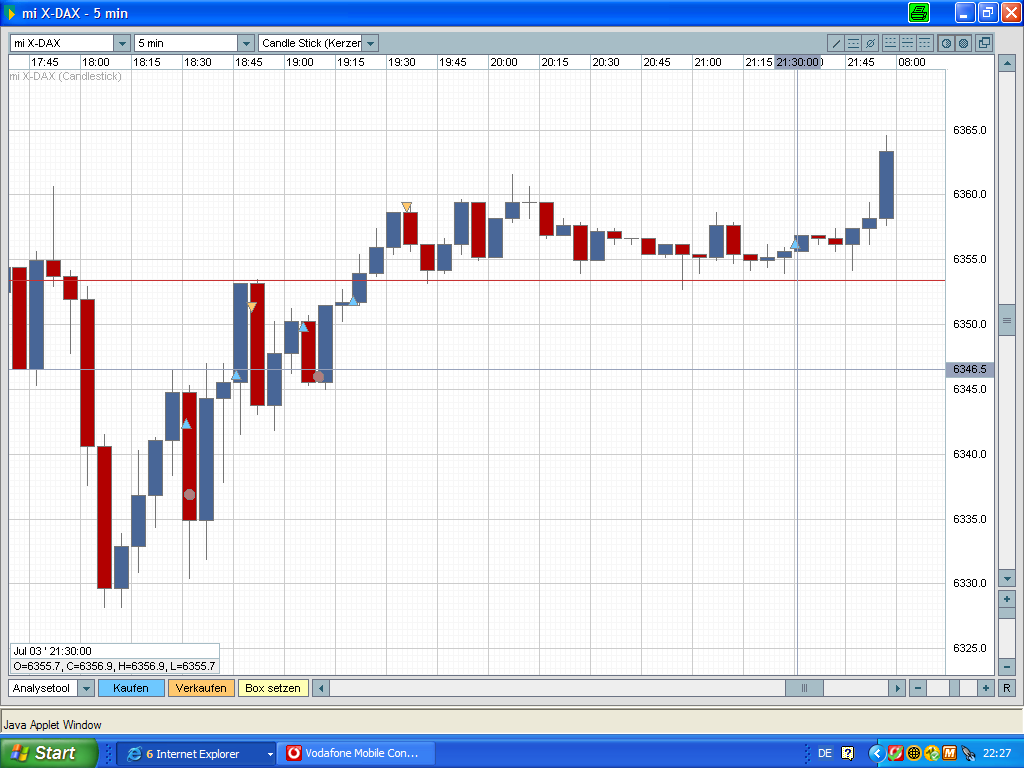Click the vertical scrollbar thumb handle
Screen dimensions: 1024x768
1006,321
